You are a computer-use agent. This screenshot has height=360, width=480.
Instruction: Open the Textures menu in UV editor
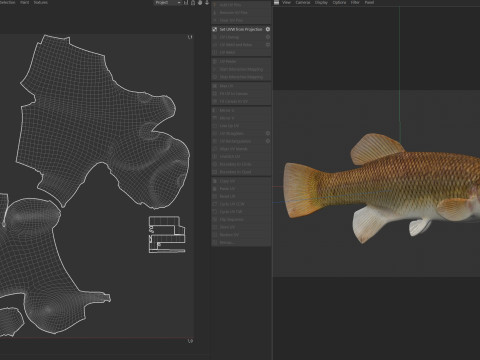pyautogui.click(x=41, y=2)
